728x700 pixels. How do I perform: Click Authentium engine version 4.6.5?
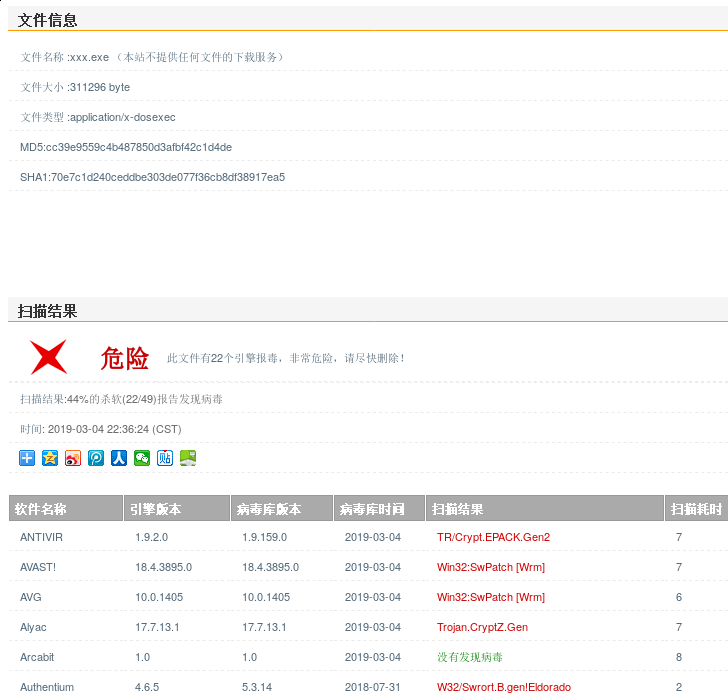(147, 687)
